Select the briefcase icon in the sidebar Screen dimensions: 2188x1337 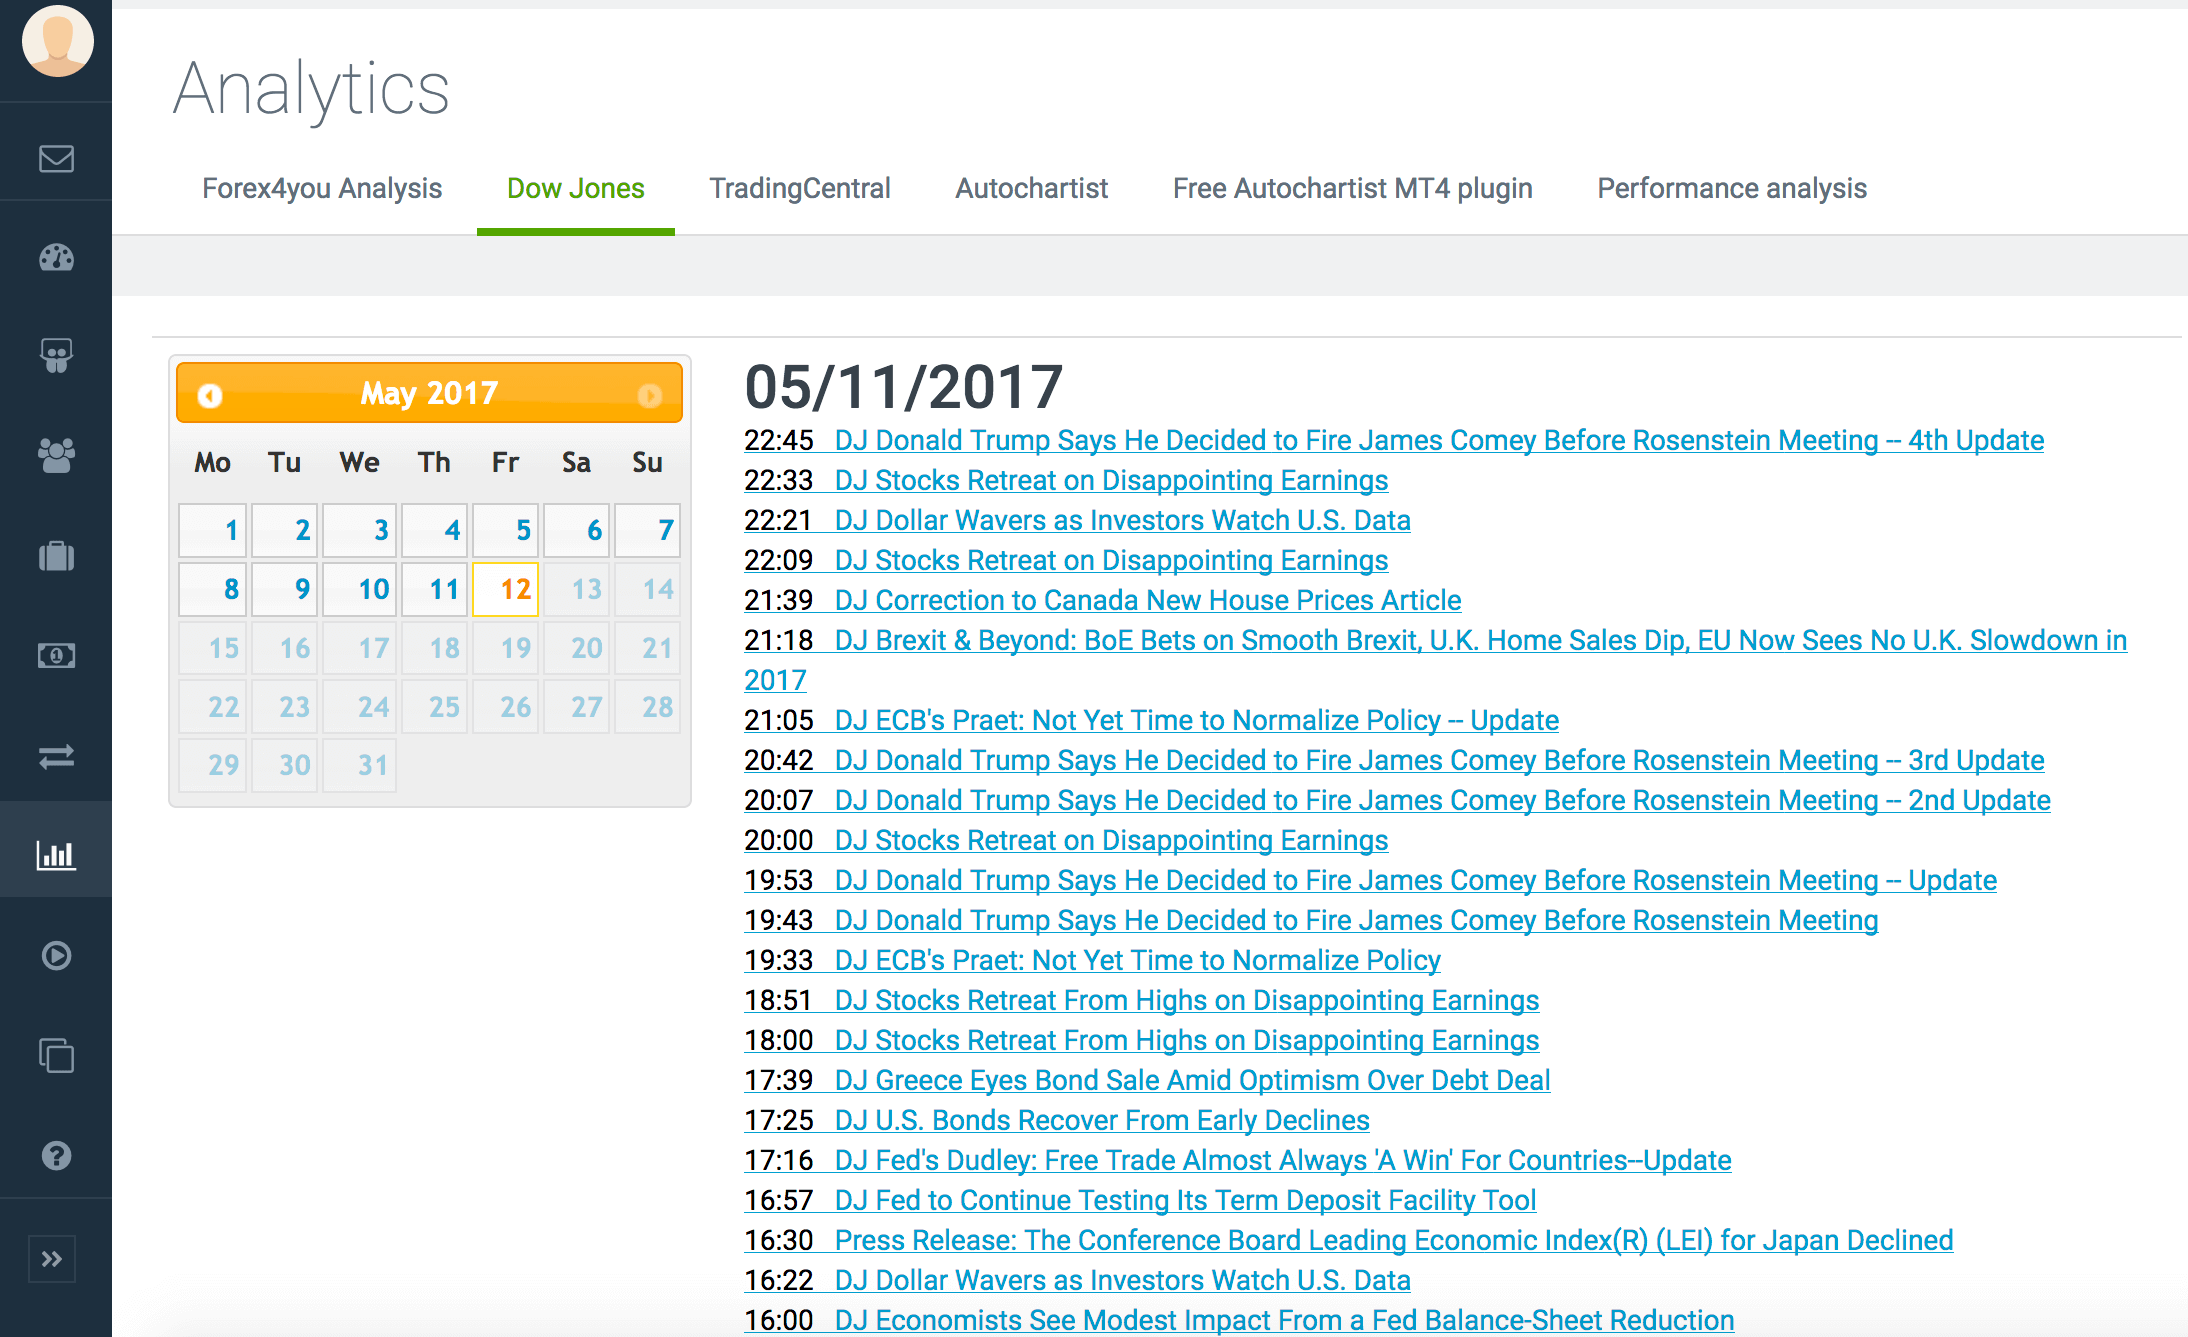[55, 557]
